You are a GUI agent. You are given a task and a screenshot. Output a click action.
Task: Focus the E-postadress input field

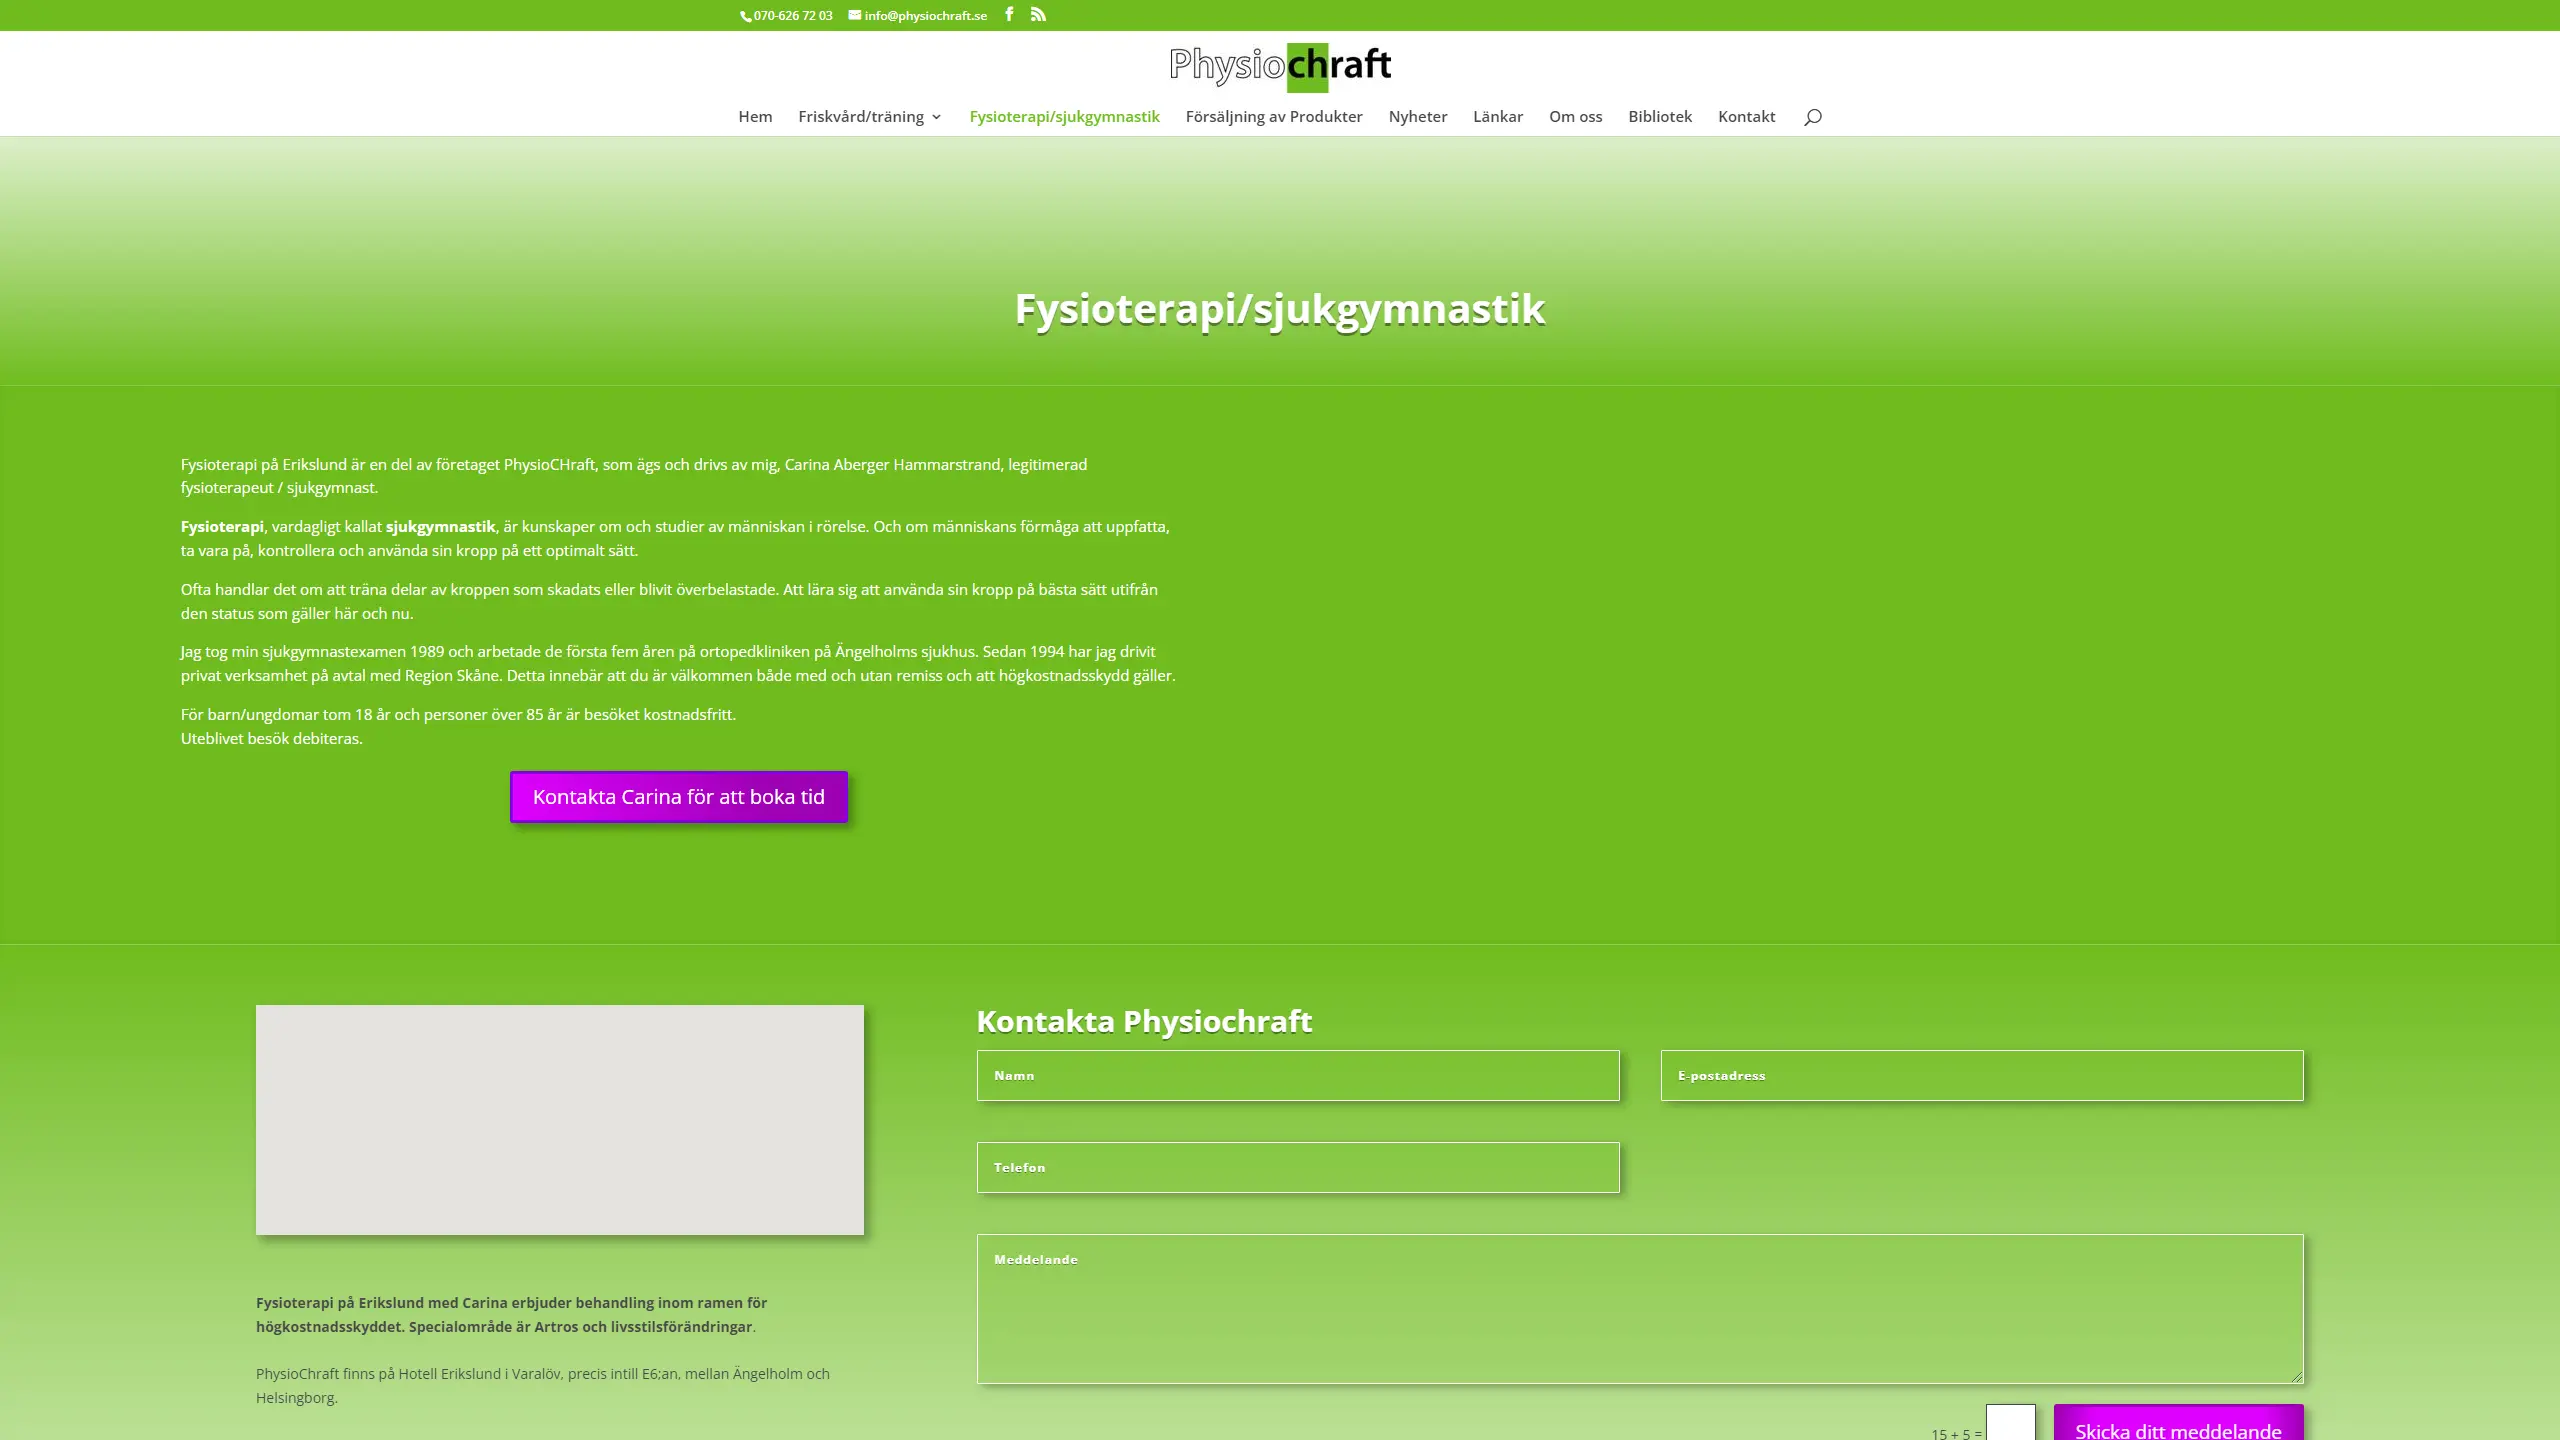[1982, 1075]
